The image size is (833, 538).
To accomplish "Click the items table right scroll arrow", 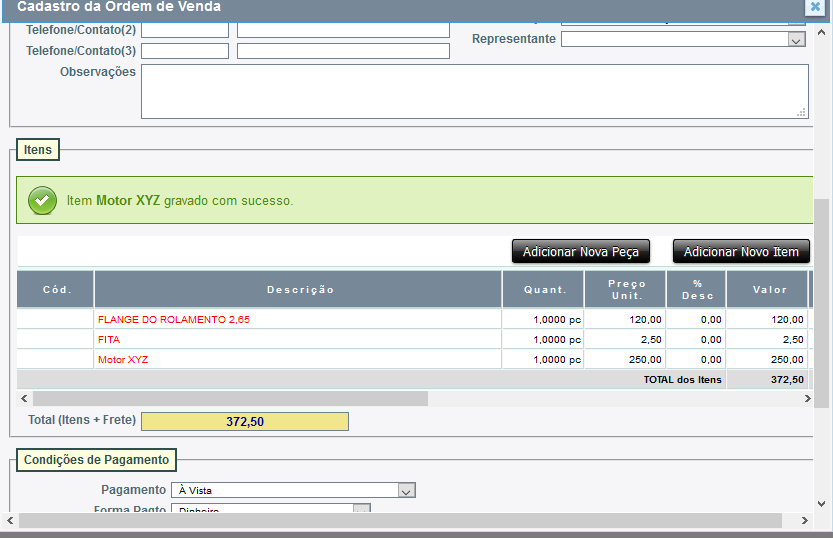I will pyautogui.click(x=807, y=399).
